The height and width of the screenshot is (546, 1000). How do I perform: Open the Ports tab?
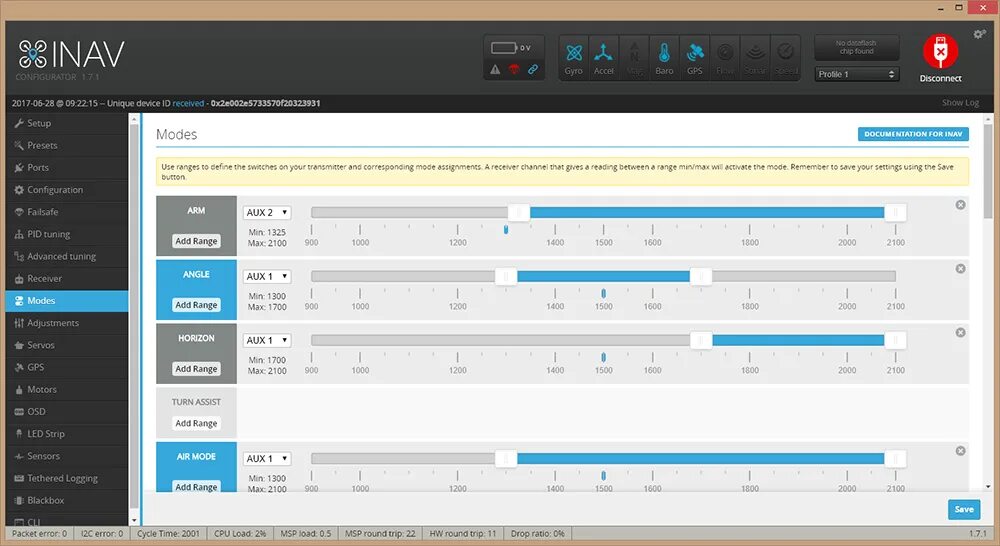point(67,167)
